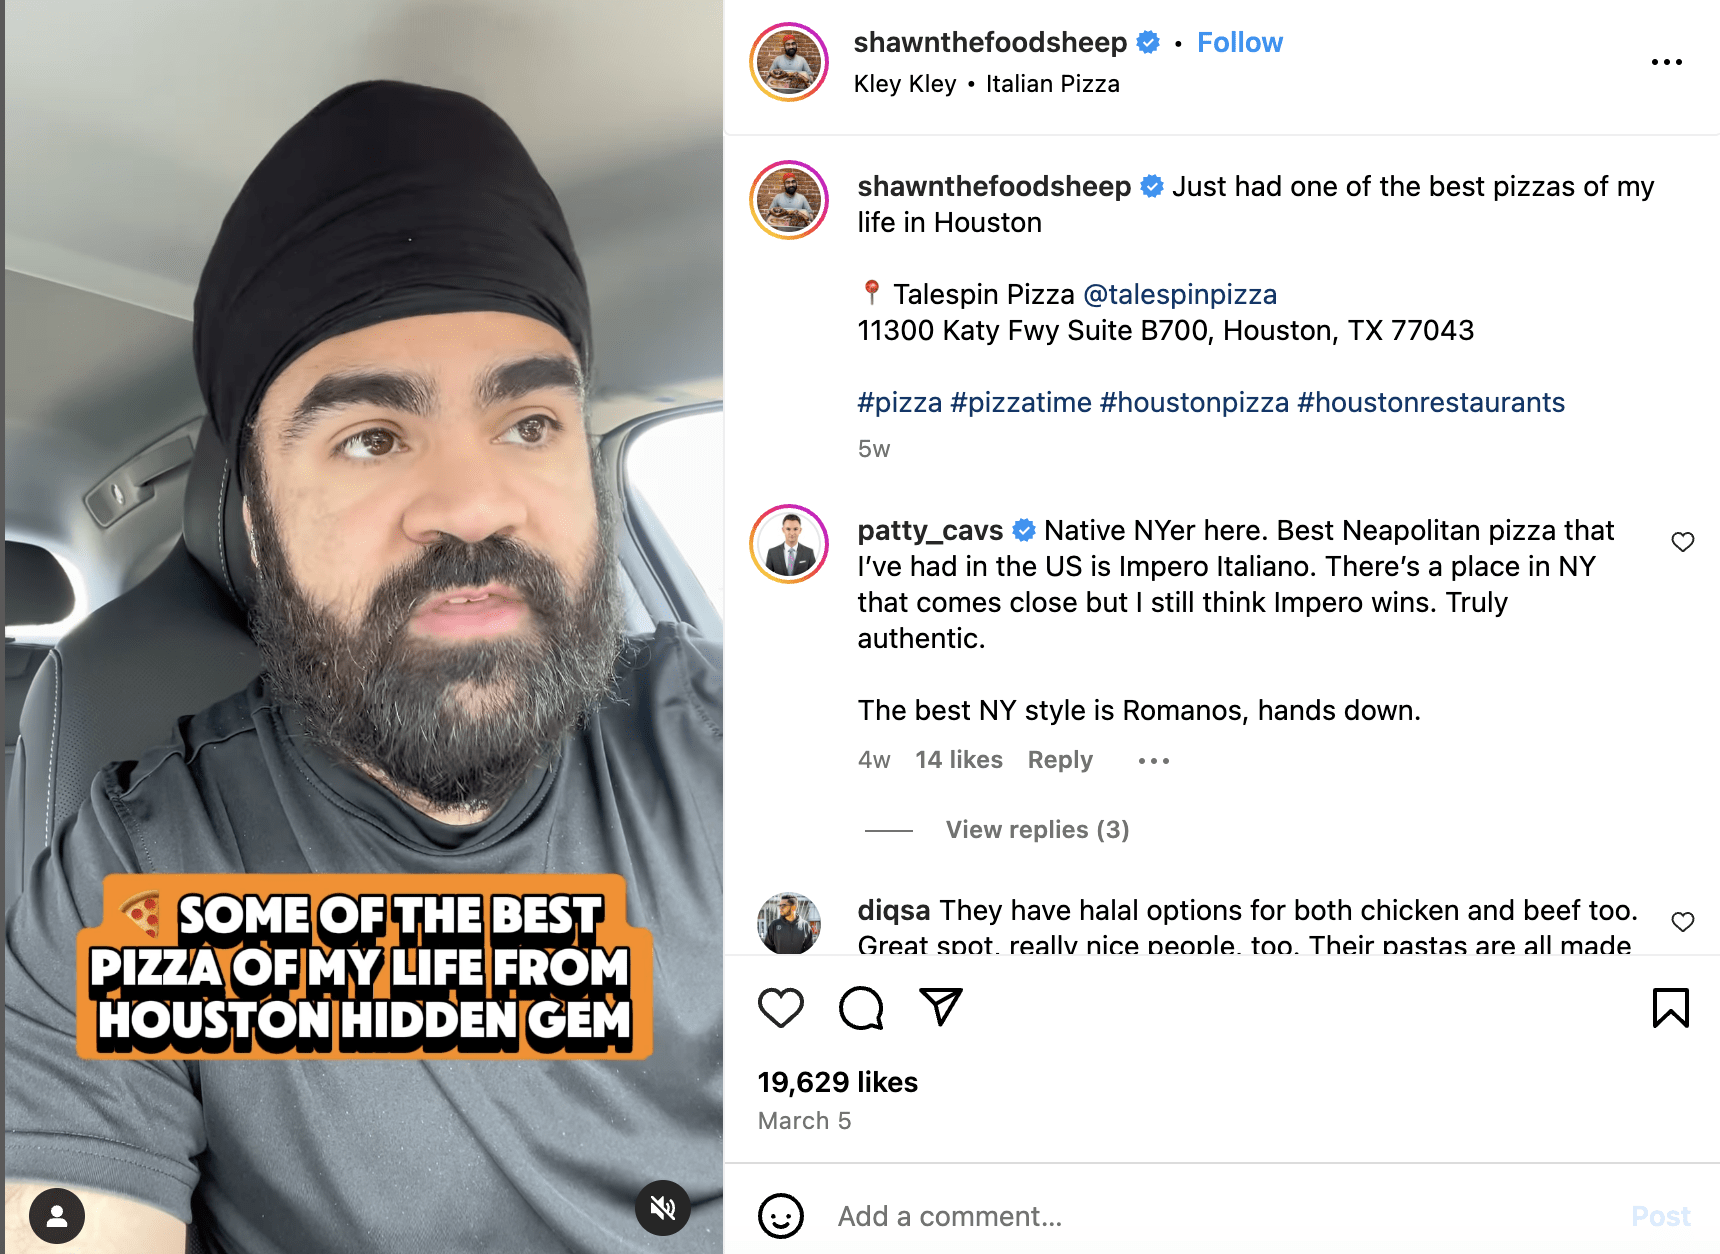Open comments with the speech bubble icon
Image resolution: width=1720 pixels, height=1254 pixels.
point(861,1007)
